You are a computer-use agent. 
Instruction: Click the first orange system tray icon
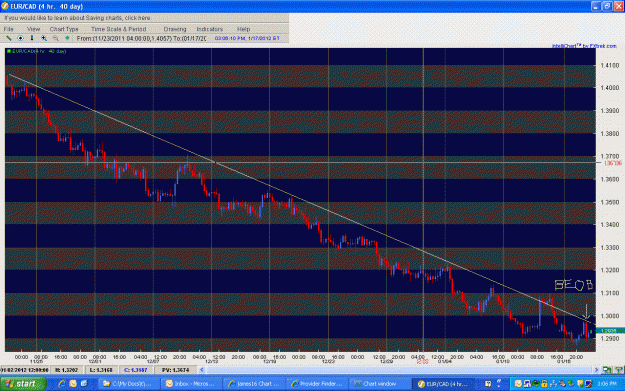coord(518,384)
